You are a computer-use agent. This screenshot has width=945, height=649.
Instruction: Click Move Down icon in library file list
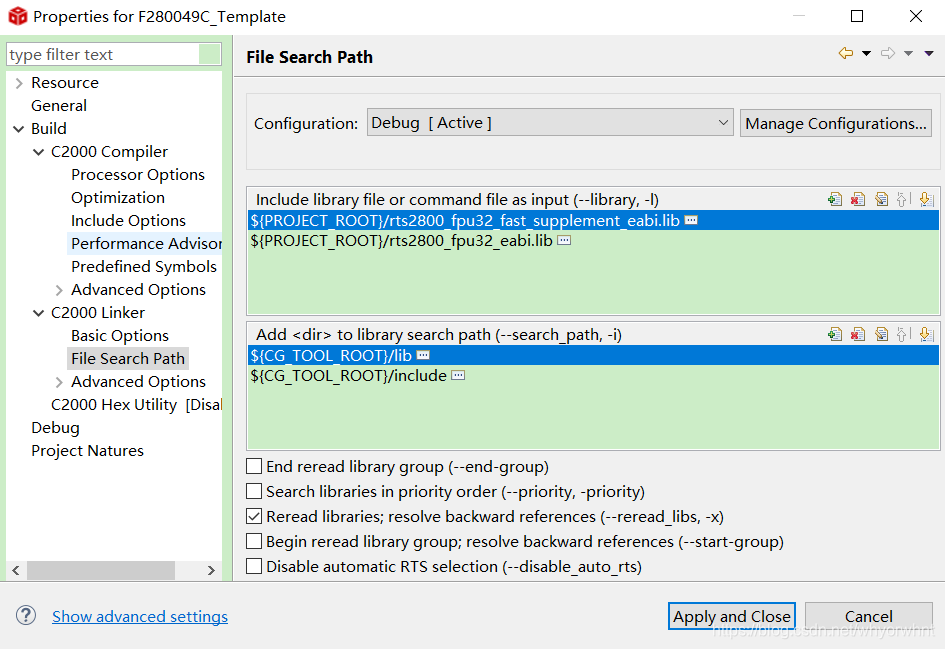[926, 199]
